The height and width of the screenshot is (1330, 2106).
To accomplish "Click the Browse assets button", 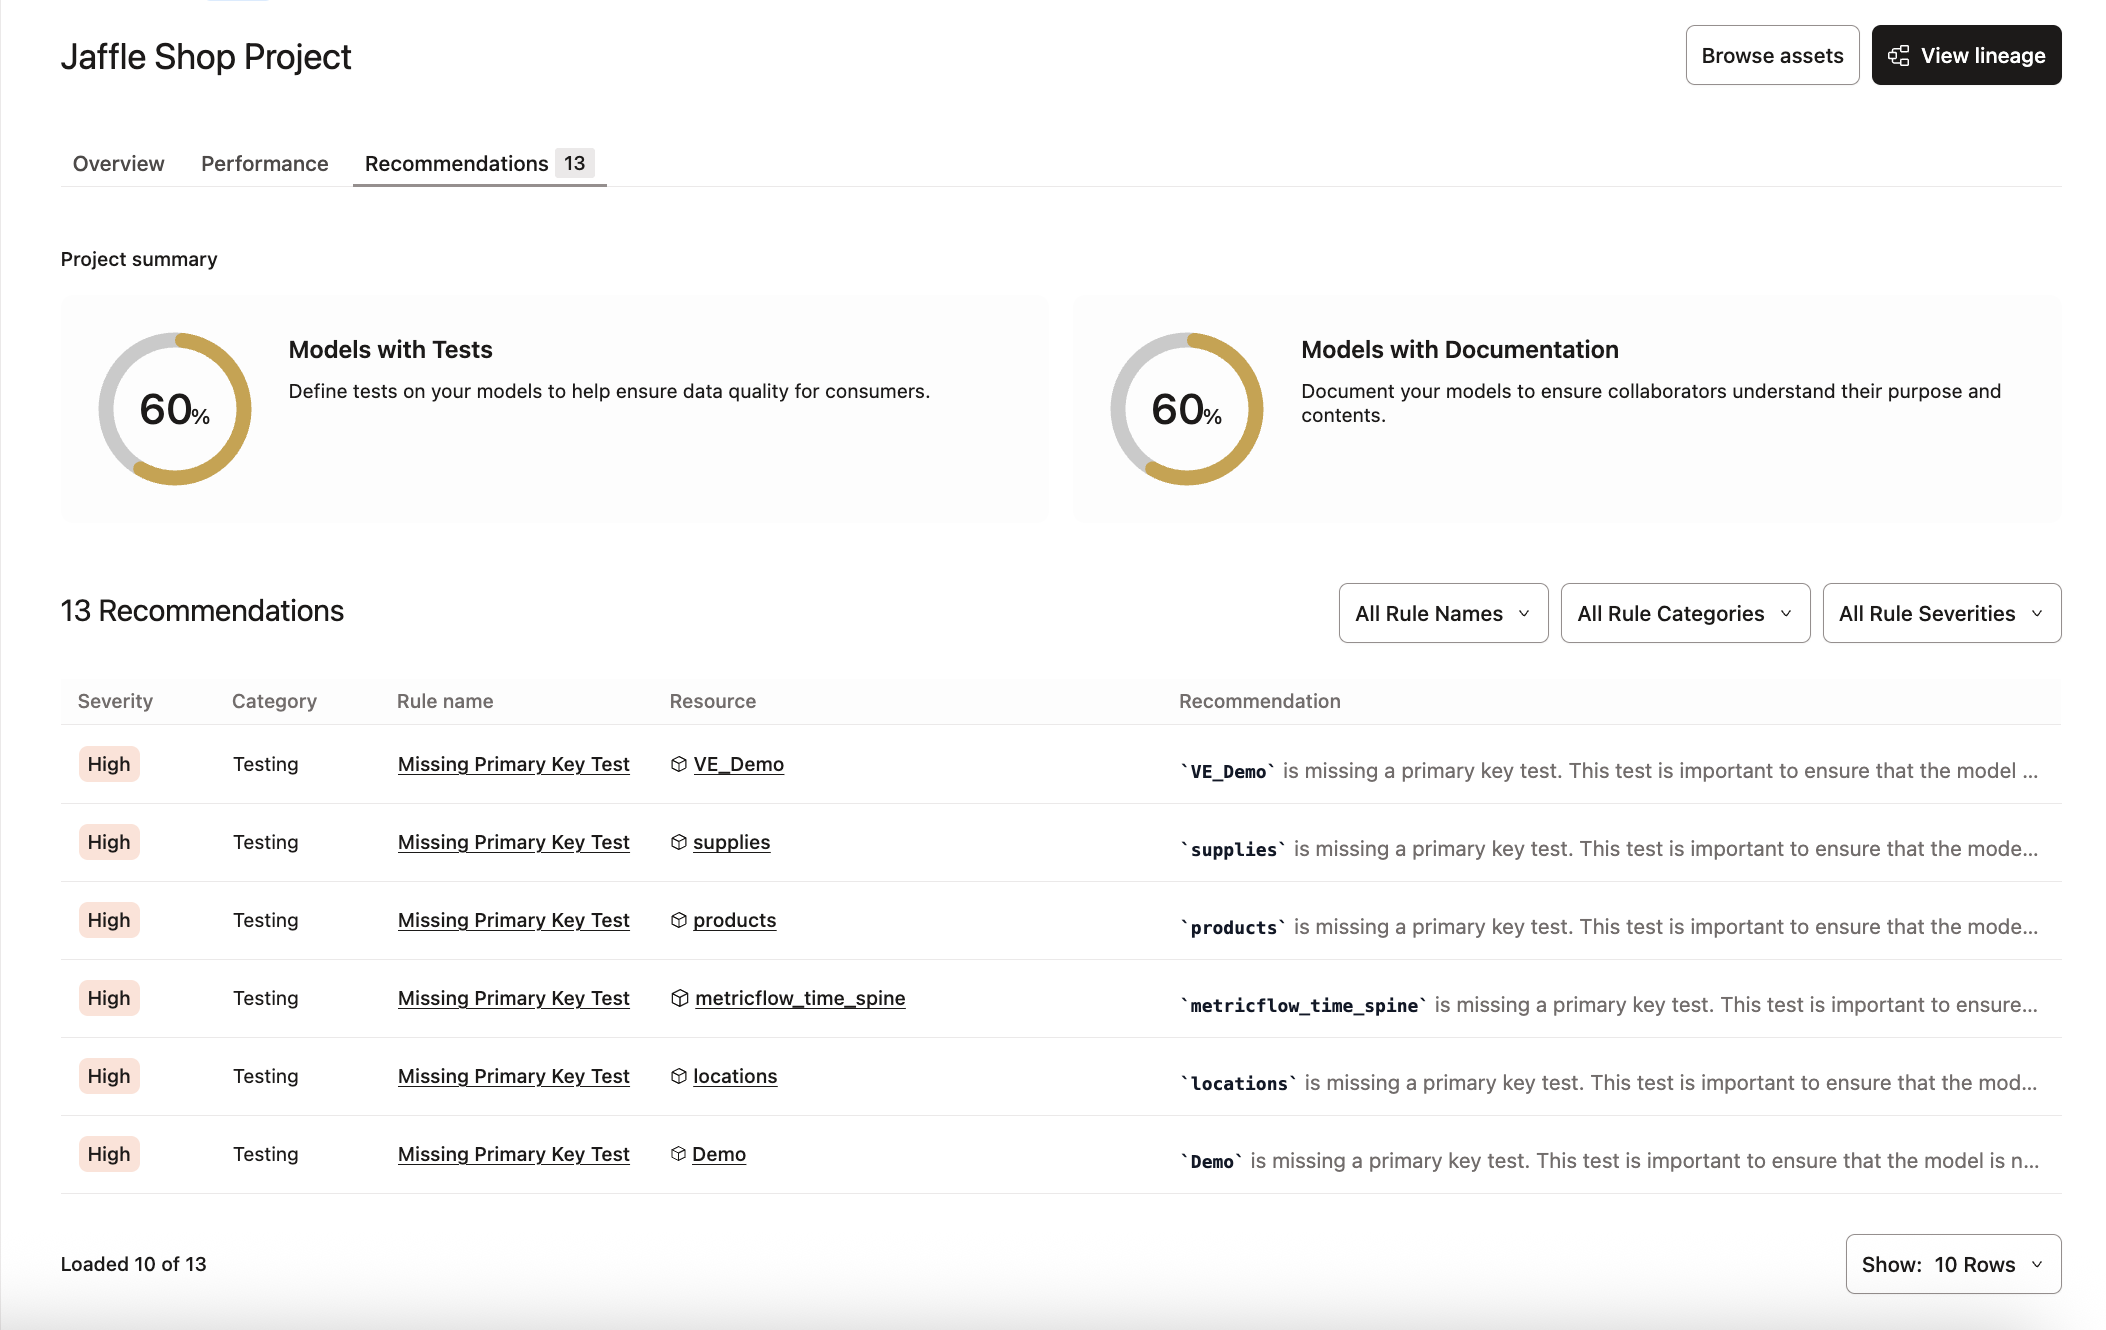I will [x=1771, y=55].
